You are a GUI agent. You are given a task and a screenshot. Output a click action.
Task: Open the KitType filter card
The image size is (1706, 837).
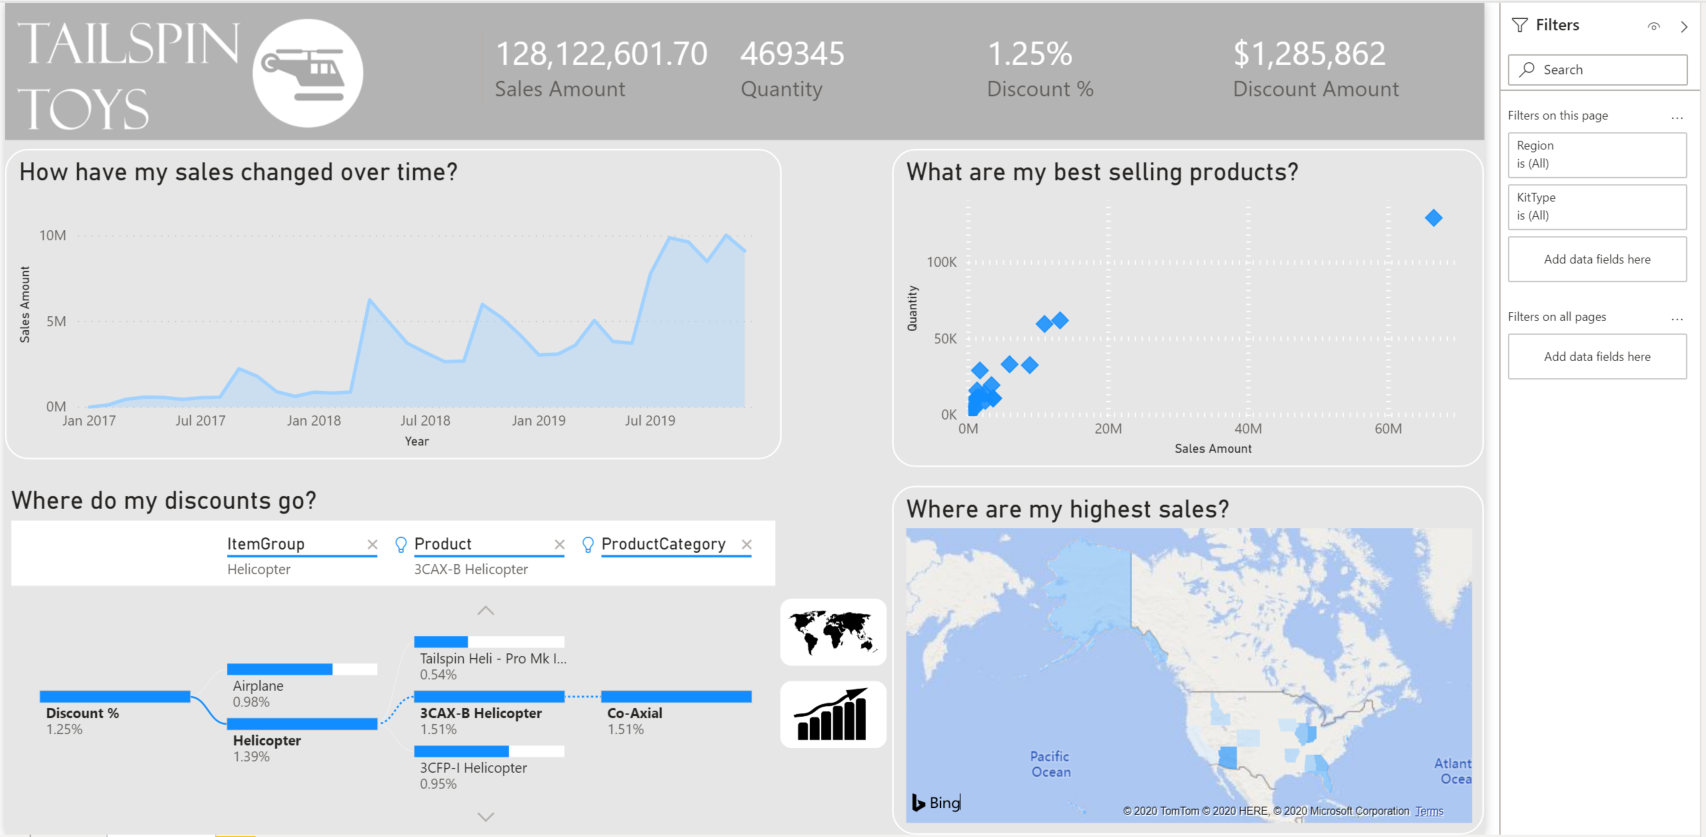coord(1597,207)
